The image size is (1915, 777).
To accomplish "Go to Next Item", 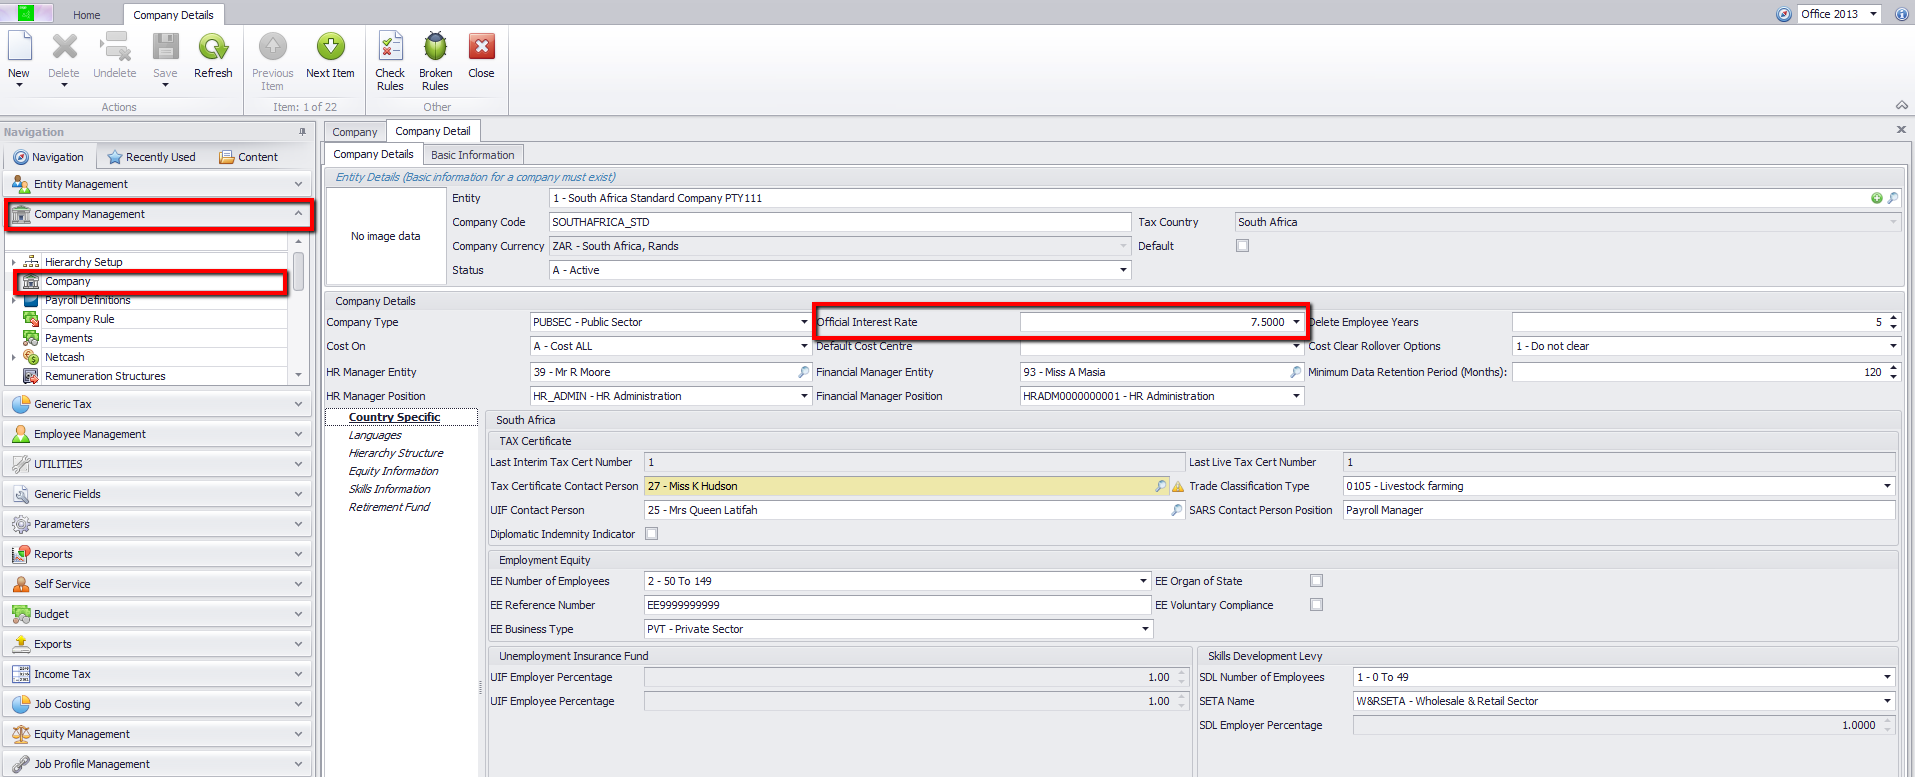I will tap(330, 47).
